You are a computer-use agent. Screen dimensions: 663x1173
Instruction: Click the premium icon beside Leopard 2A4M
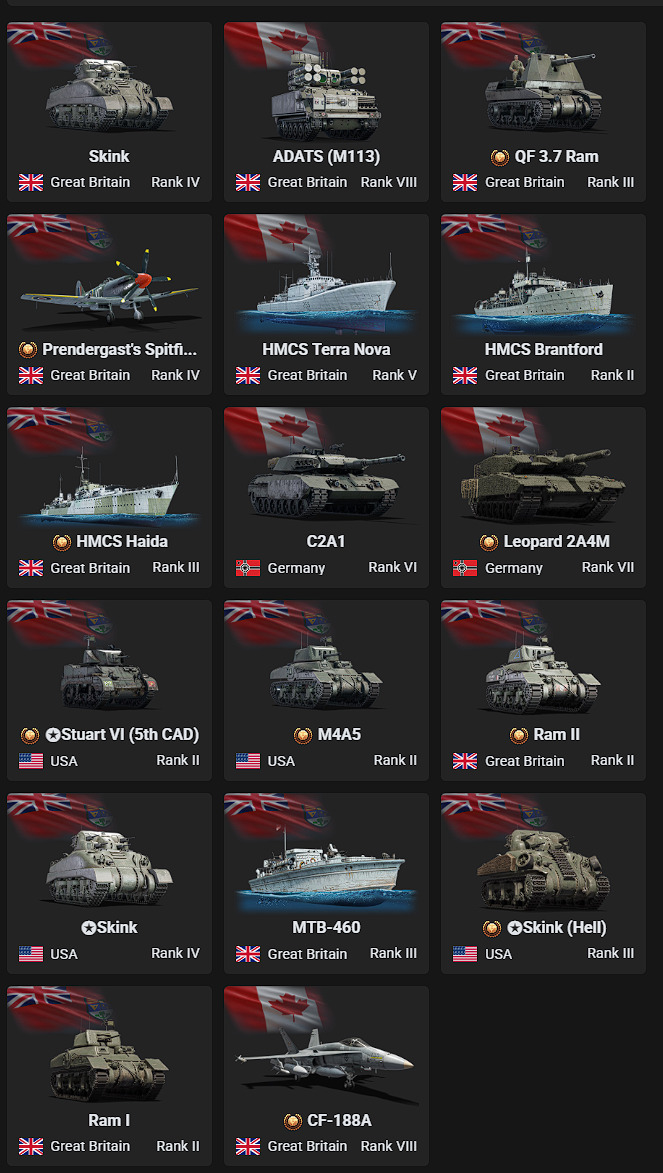tap(489, 542)
